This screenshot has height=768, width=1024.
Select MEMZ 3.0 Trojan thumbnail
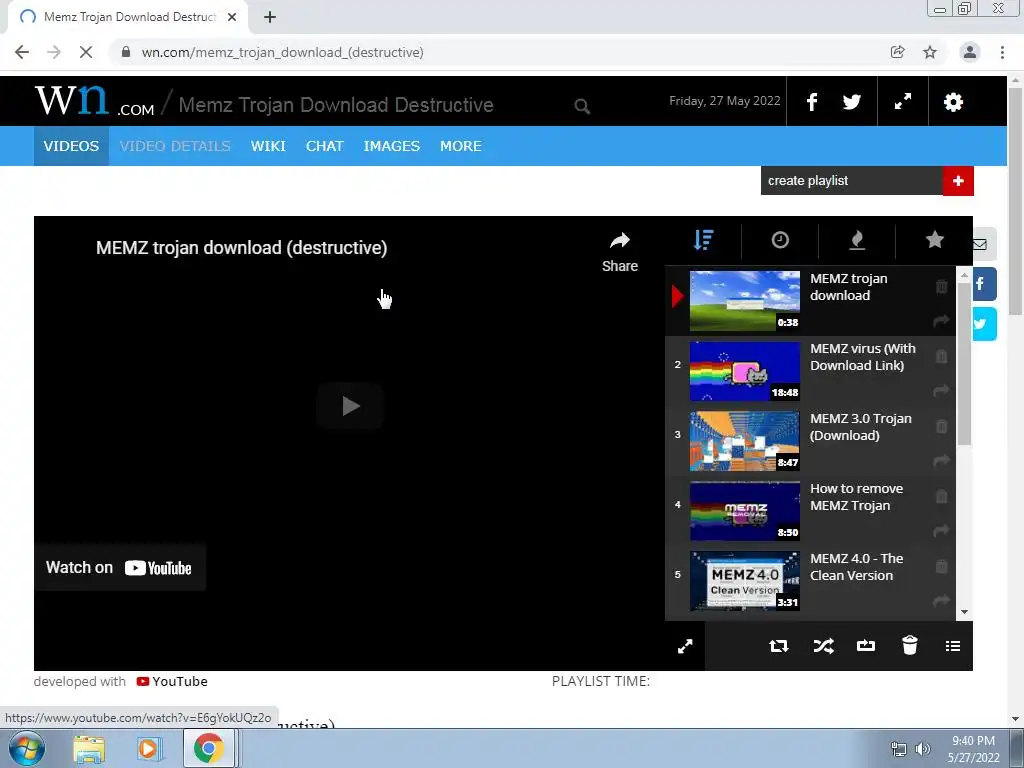[x=744, y=440]
